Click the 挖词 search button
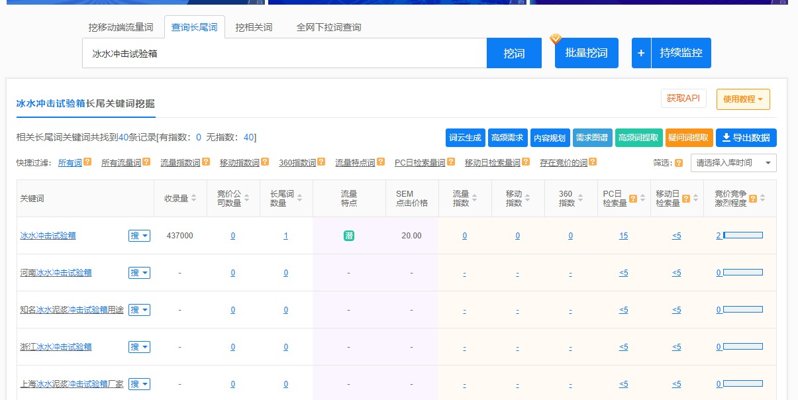The image size is (798, 400). coord(514,53)
